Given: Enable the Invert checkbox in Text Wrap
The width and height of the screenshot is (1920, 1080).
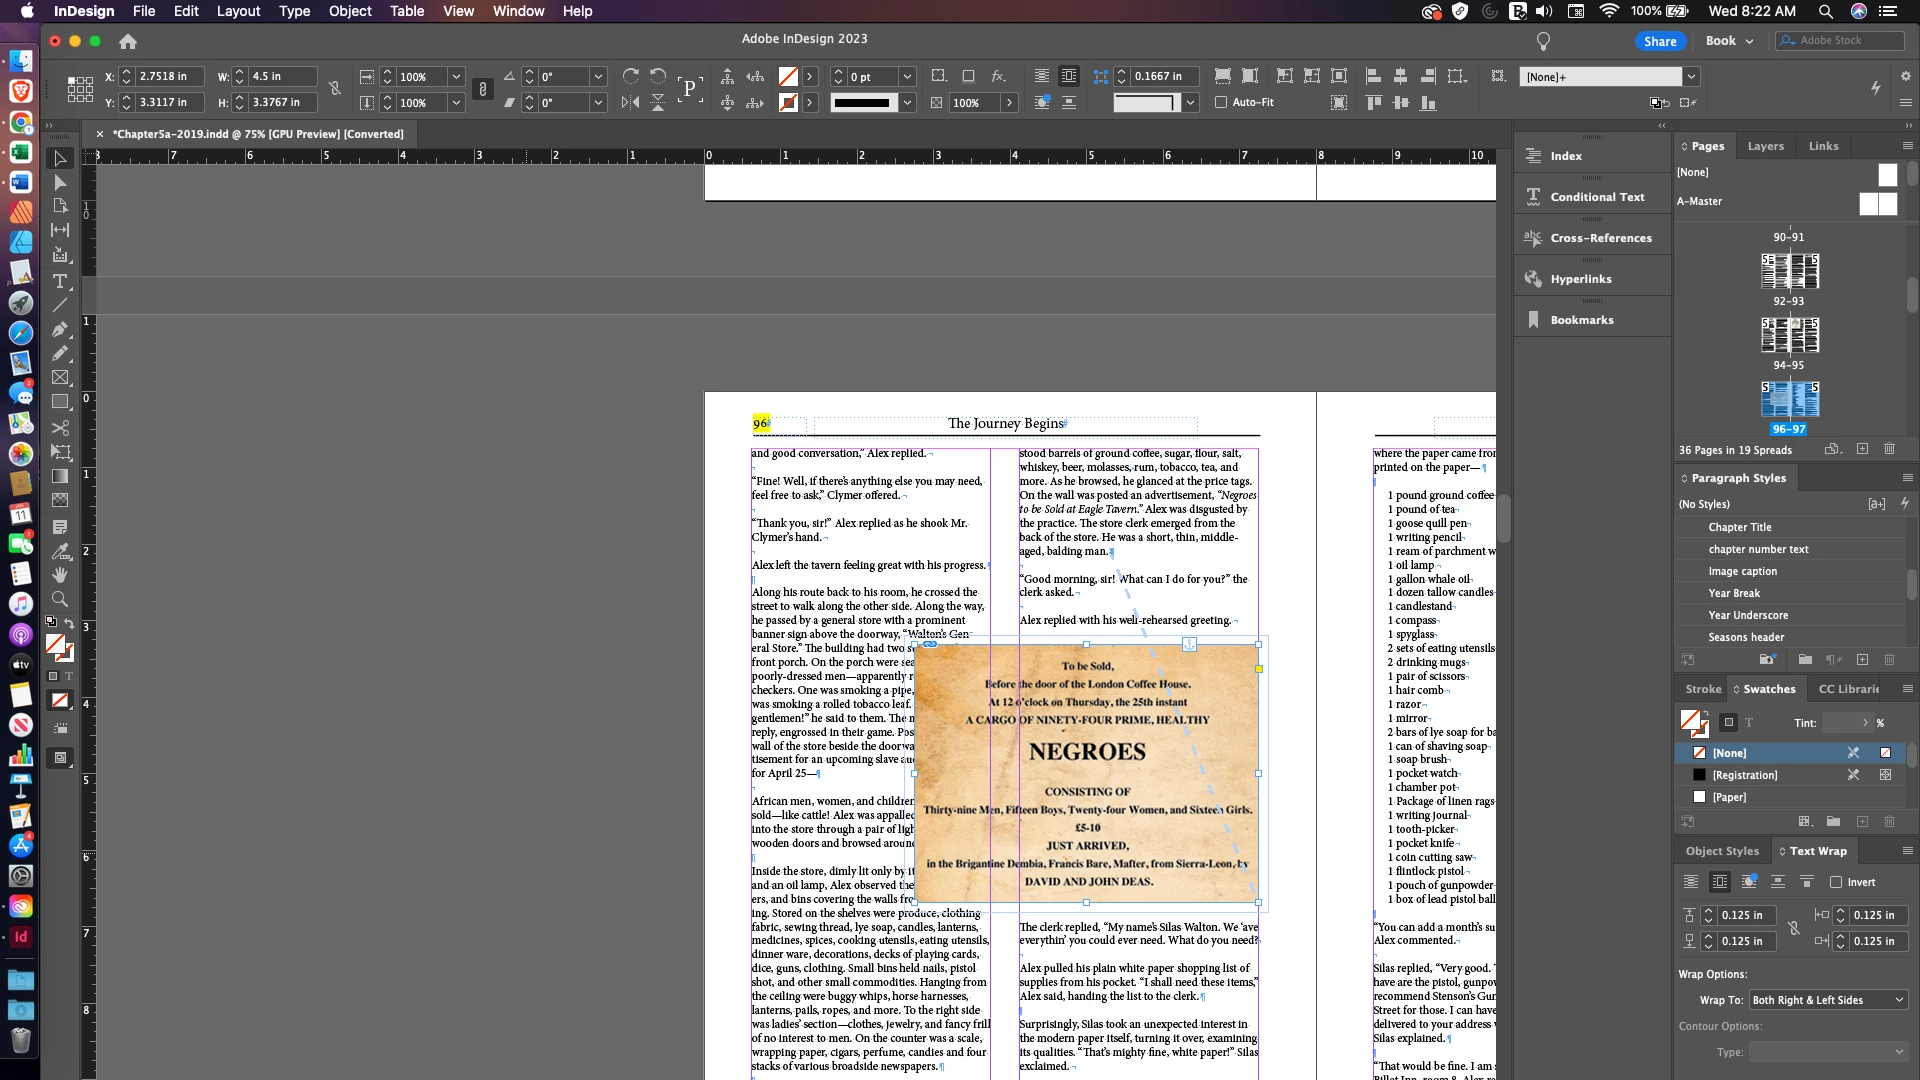Looking at the screenshot, I should (x=1836, y=882).
